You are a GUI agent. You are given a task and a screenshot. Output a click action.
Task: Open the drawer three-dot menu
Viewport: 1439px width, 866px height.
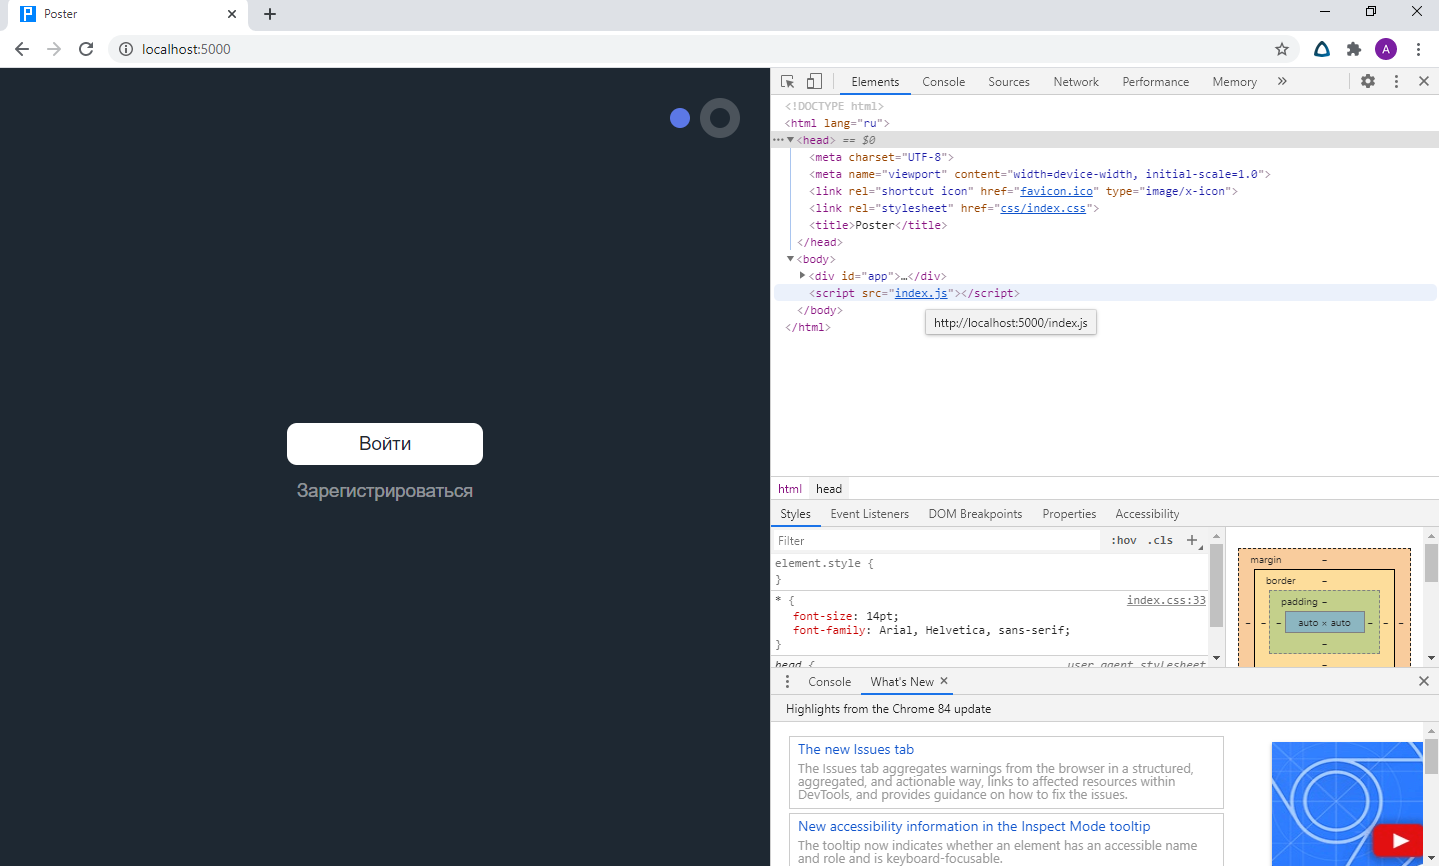(x=787, y=682)
